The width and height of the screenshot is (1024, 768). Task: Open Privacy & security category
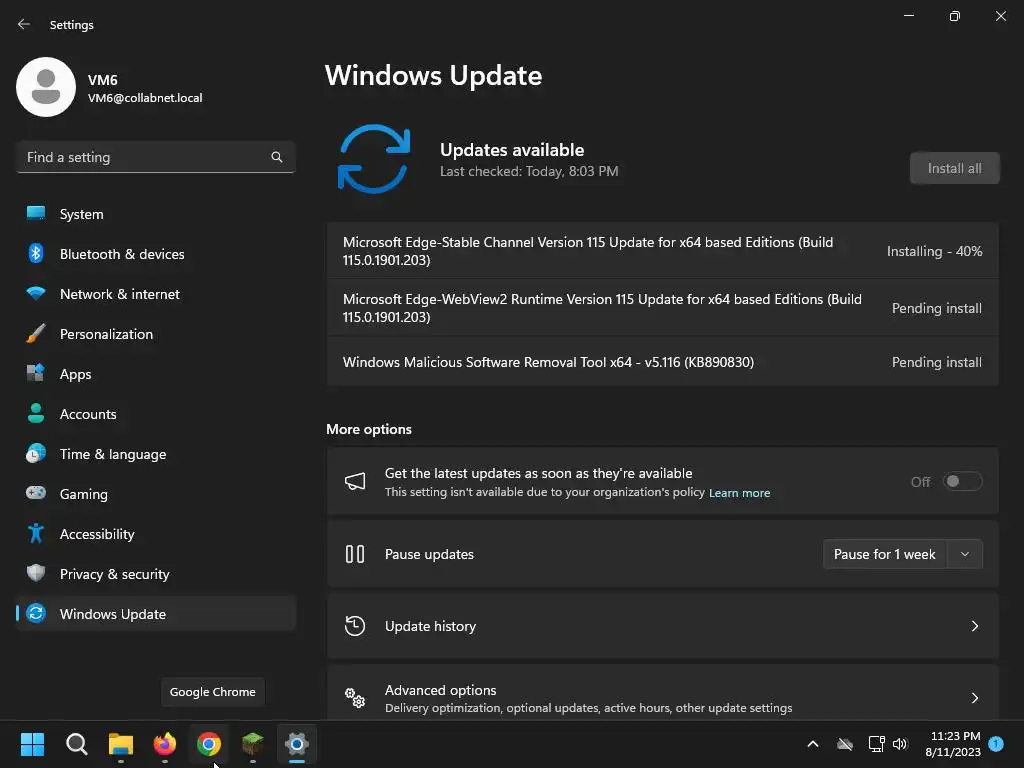(155, 574)
